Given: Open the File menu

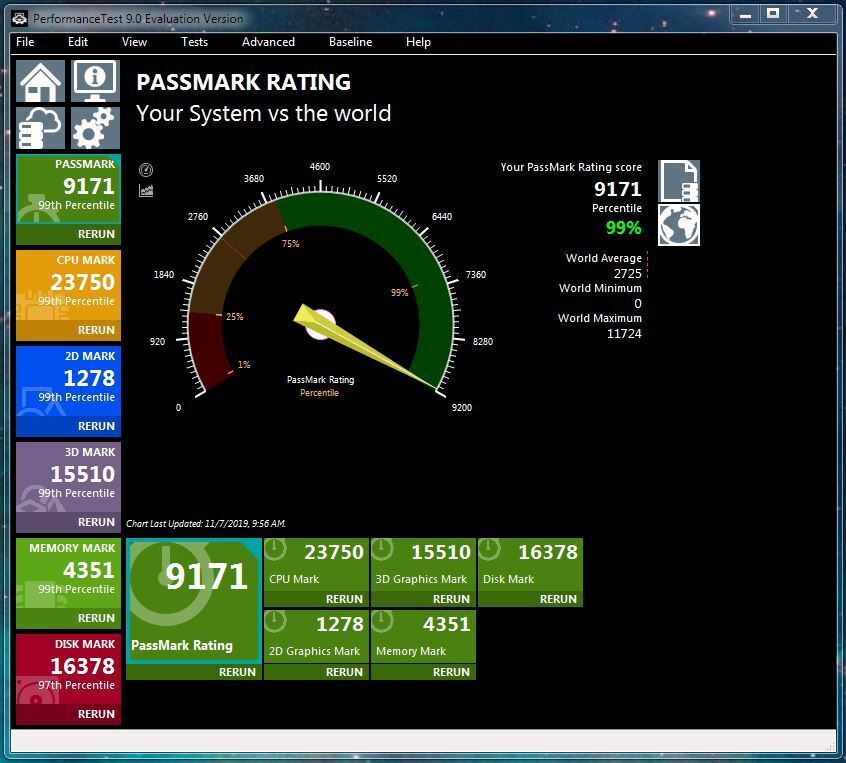Looking at the screenshot, I should [x=25, y=42].
